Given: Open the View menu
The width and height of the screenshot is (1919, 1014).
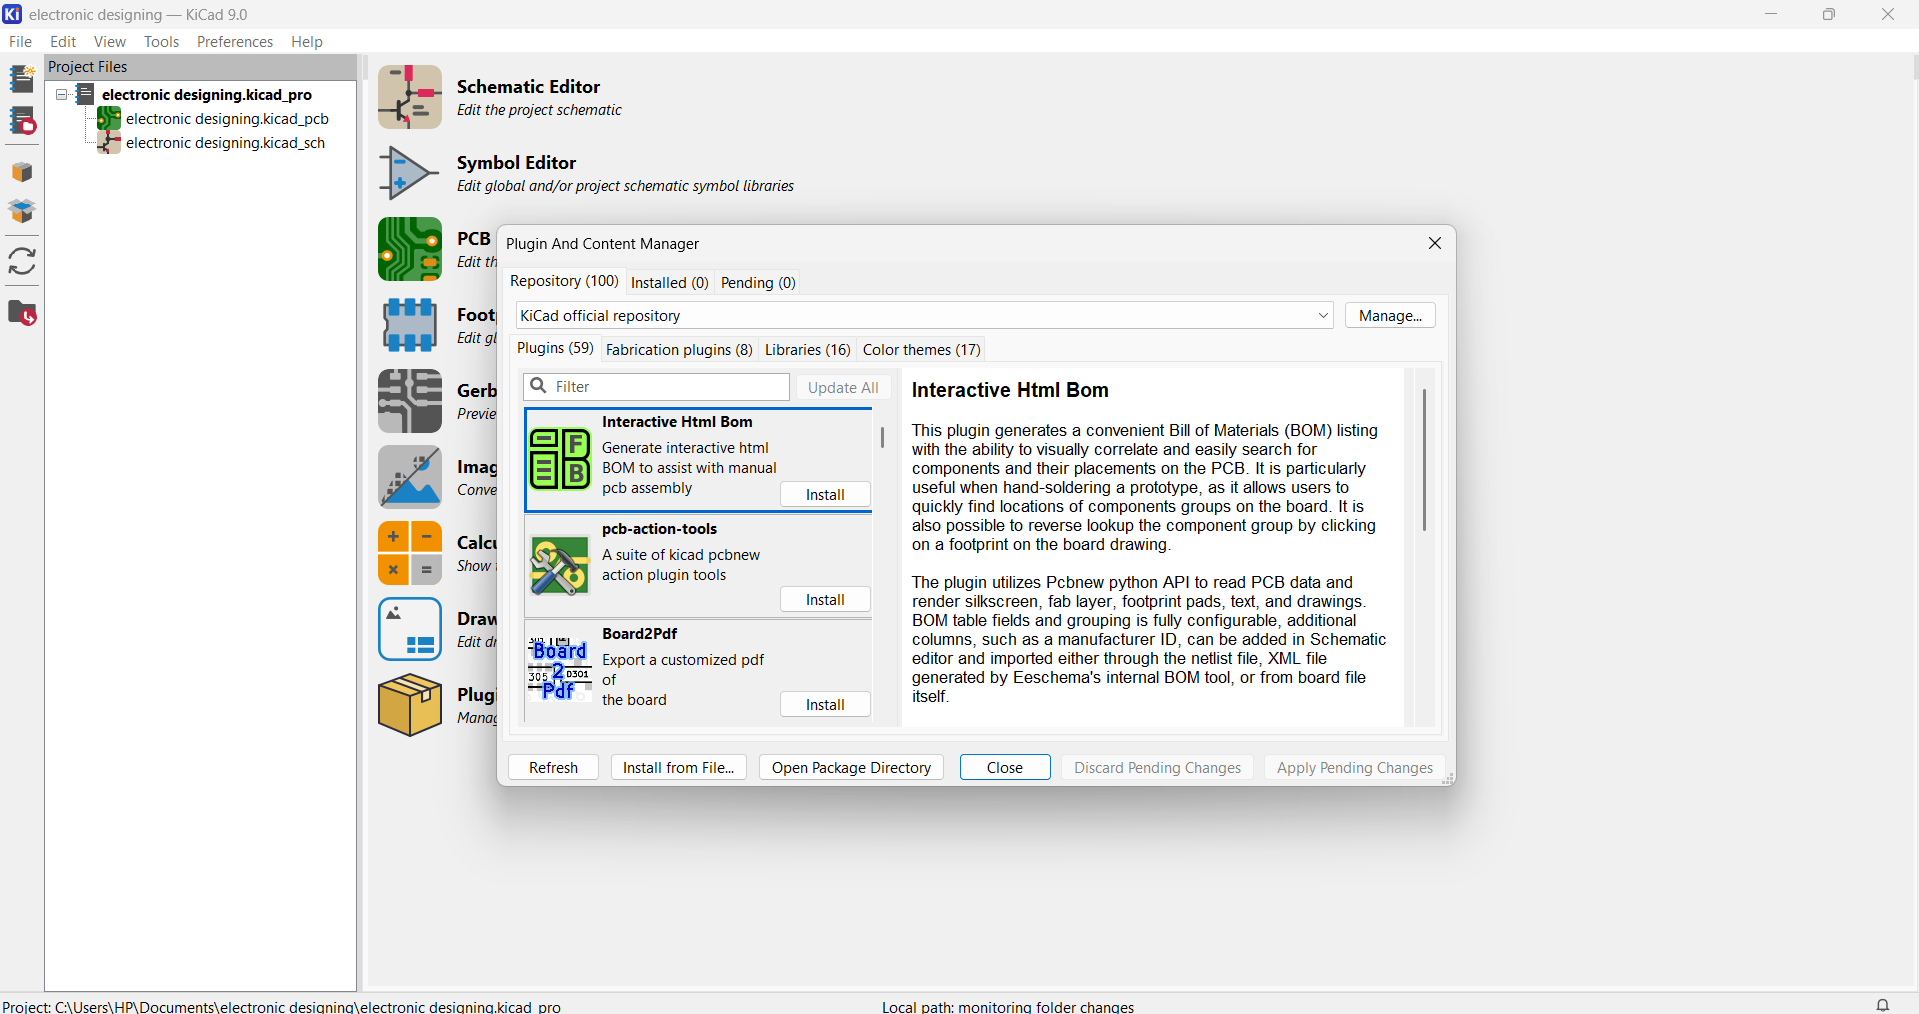Looking at the screenshot, I should coord(110,42).
